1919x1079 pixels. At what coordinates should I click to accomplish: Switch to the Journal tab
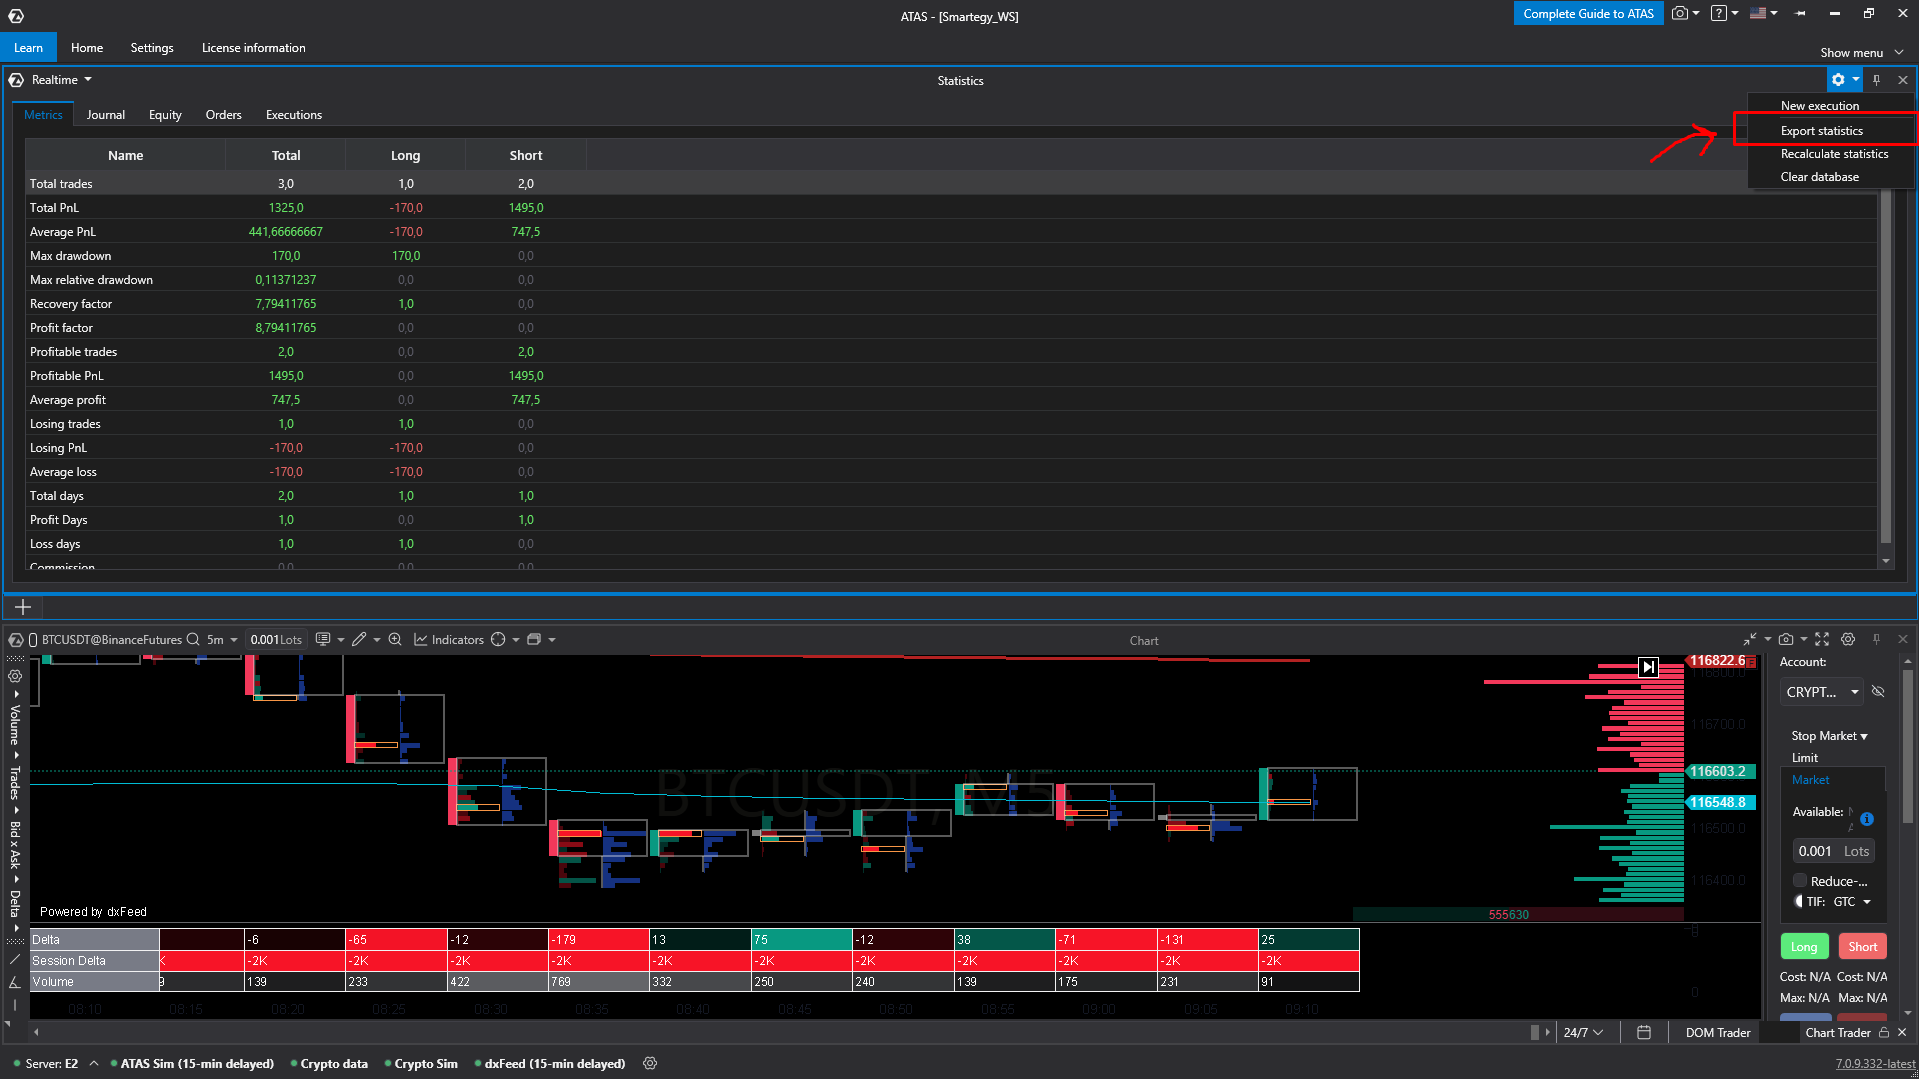[x=105, y=115]
